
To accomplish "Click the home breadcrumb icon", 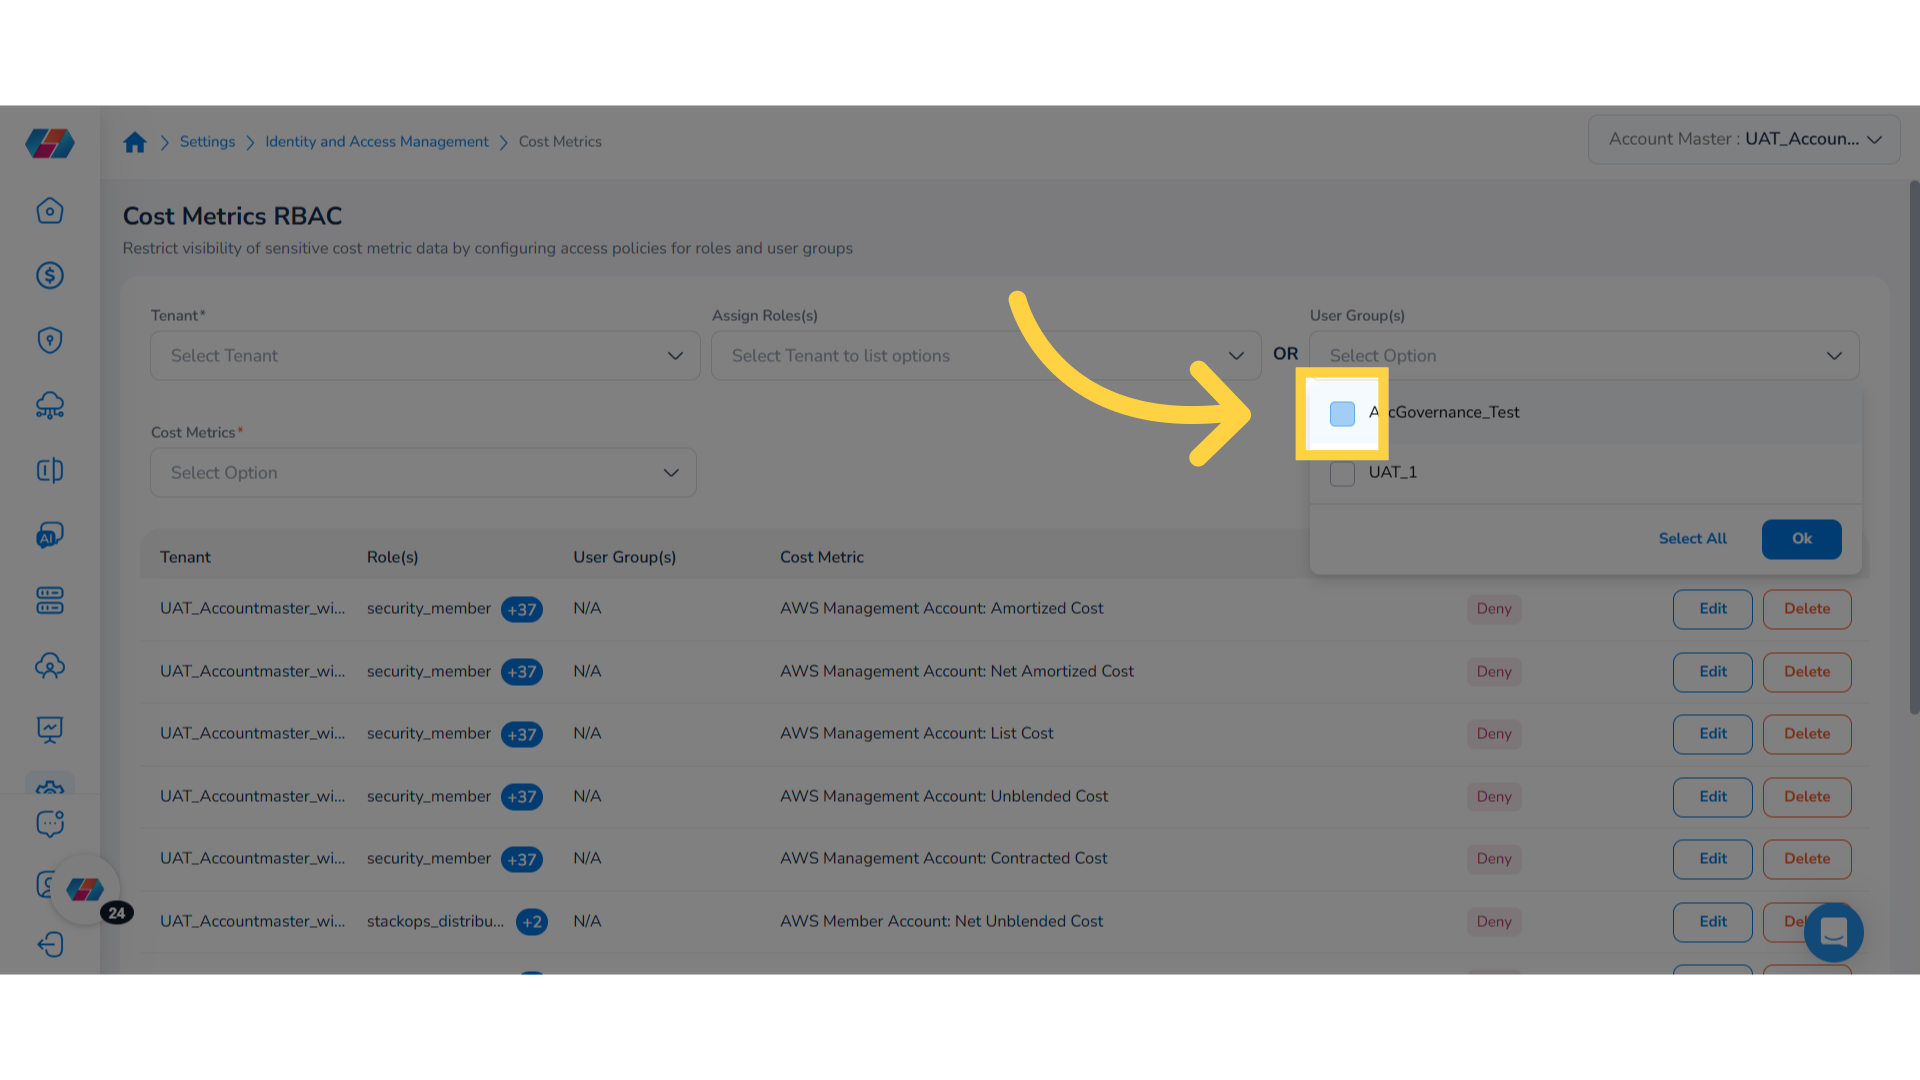I will click(x=135, y=142).
